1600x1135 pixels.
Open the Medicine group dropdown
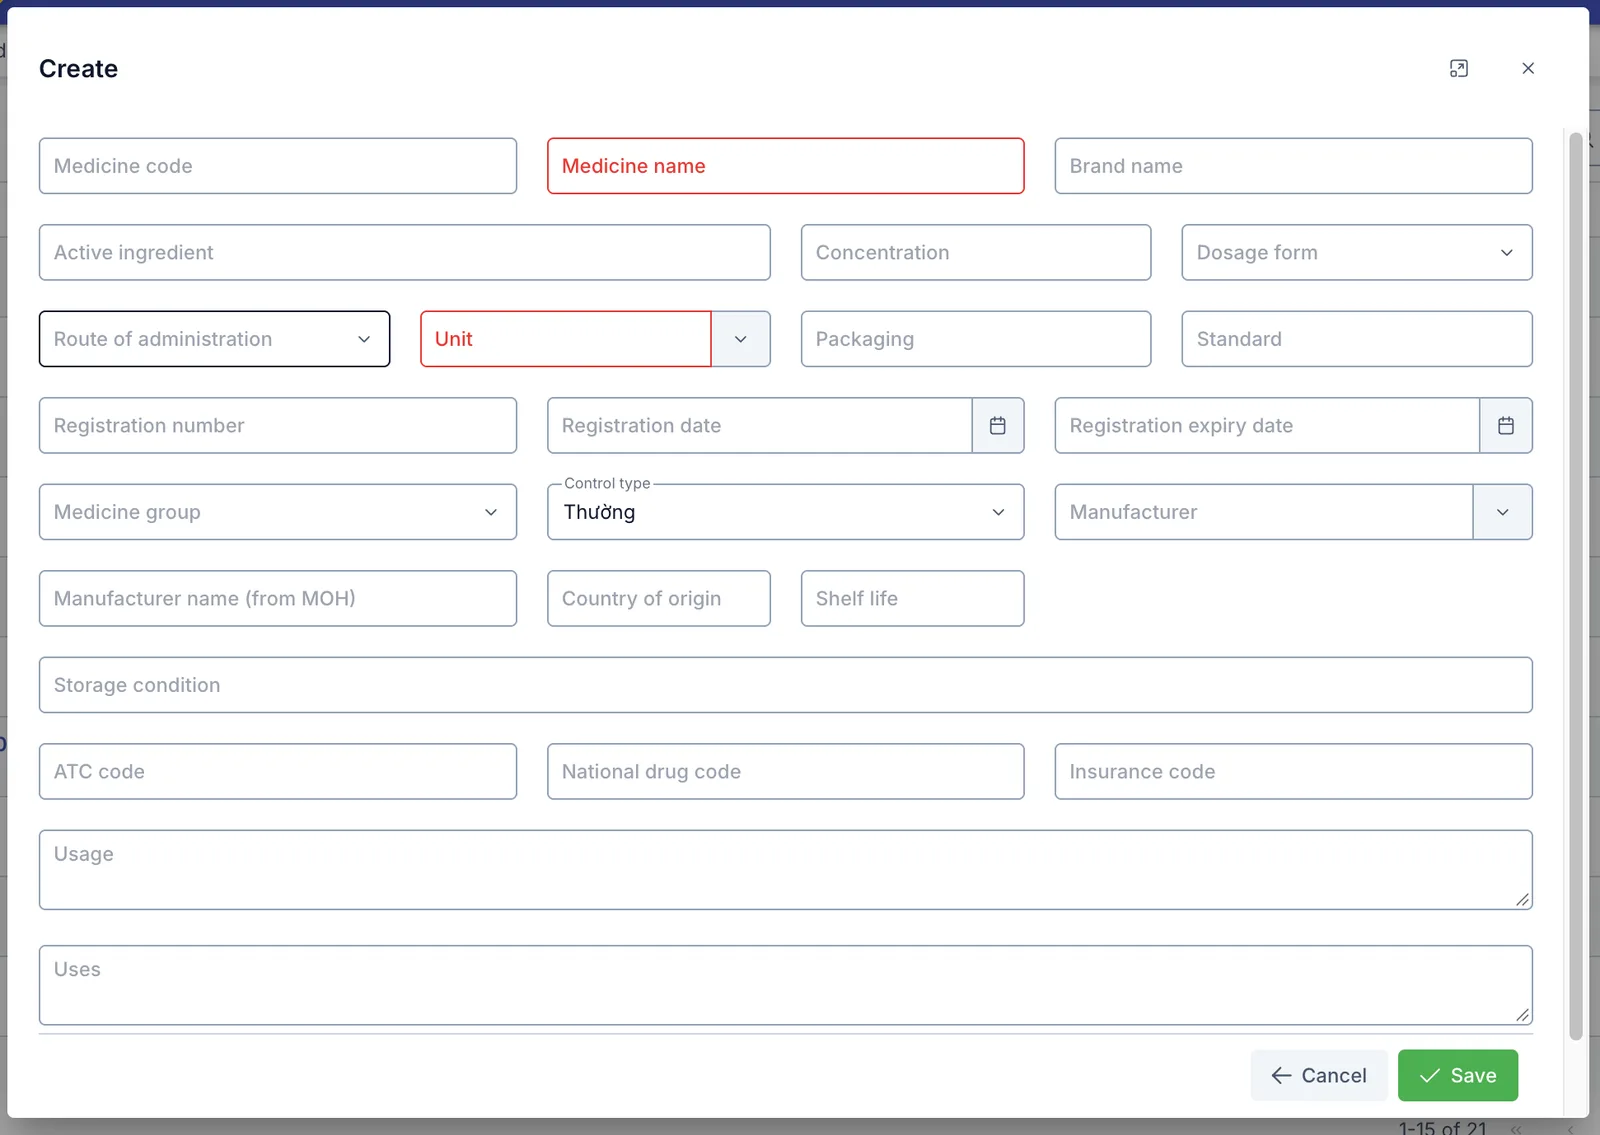point(278,512)
